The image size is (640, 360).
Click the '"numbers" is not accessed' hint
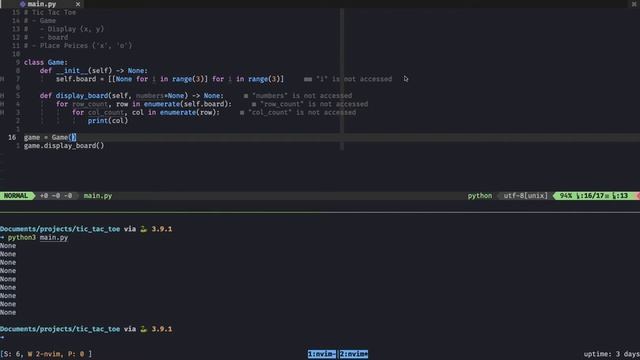click(302, 96)
